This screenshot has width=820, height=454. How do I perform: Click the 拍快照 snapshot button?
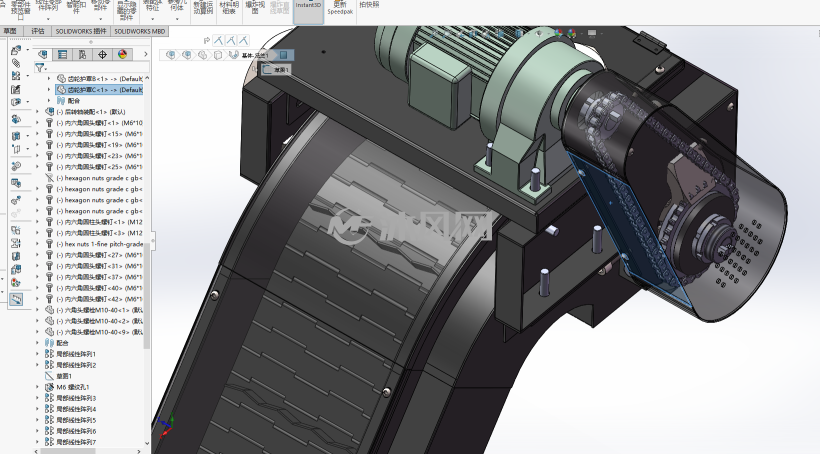click(x=369, y=5)
